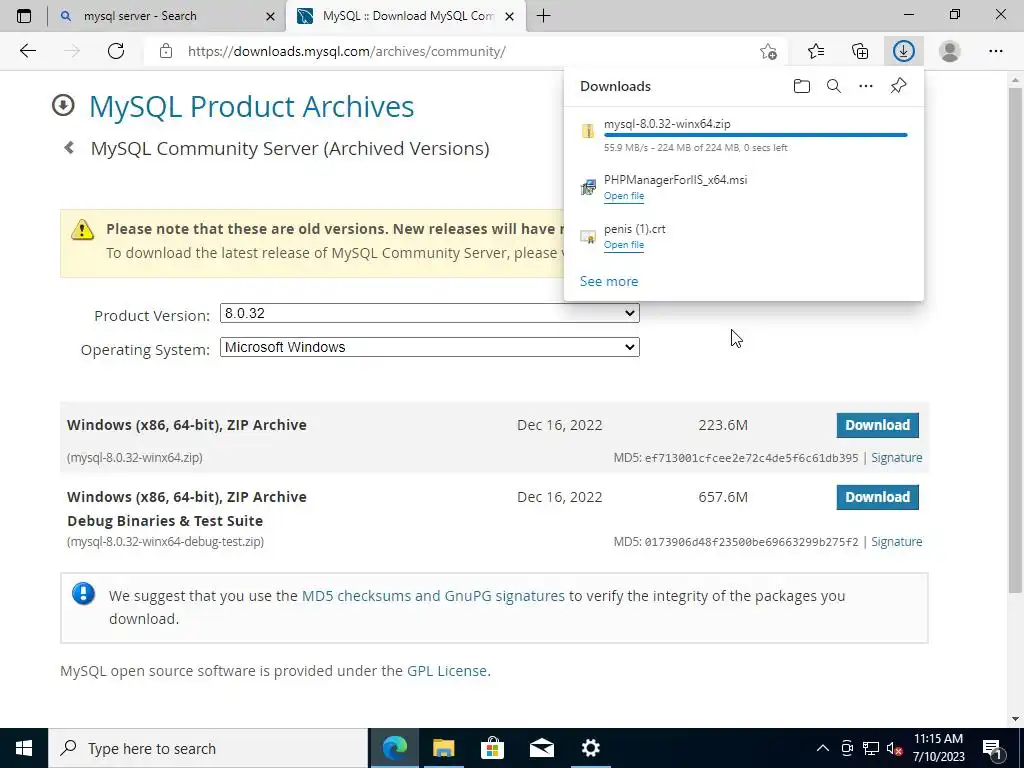This screenshot has width=1024, height=768.
Task: Open Settings and more menu
Action: click(x=995, y=51)
